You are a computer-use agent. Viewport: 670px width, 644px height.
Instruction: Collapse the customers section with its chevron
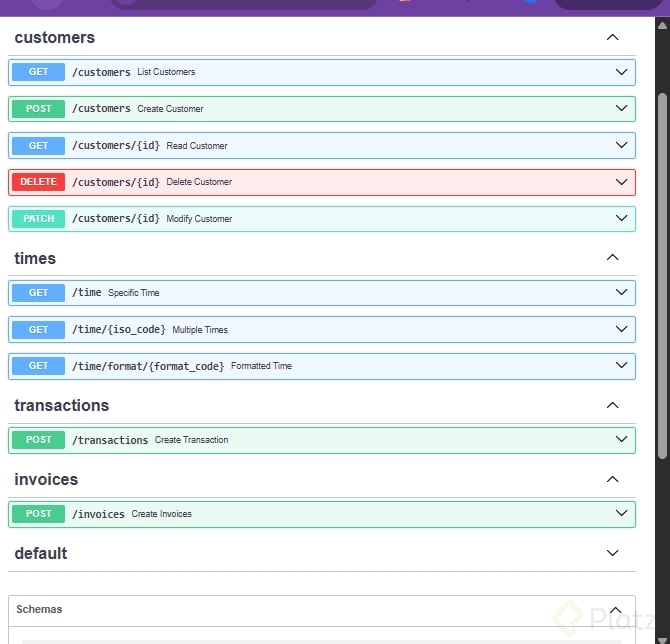pos(613,38)
